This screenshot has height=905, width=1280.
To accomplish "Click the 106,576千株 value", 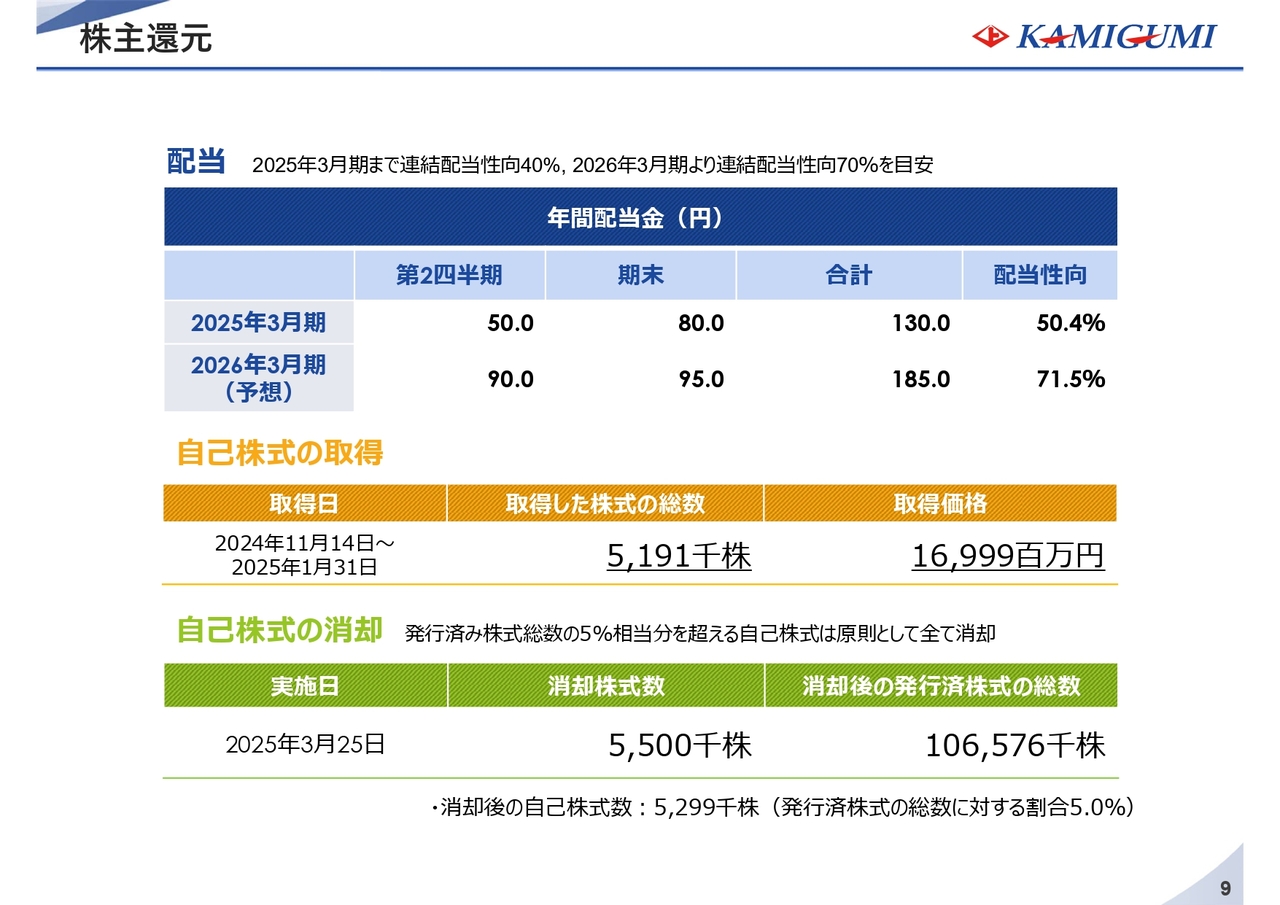I will (x=1014, y=745).
